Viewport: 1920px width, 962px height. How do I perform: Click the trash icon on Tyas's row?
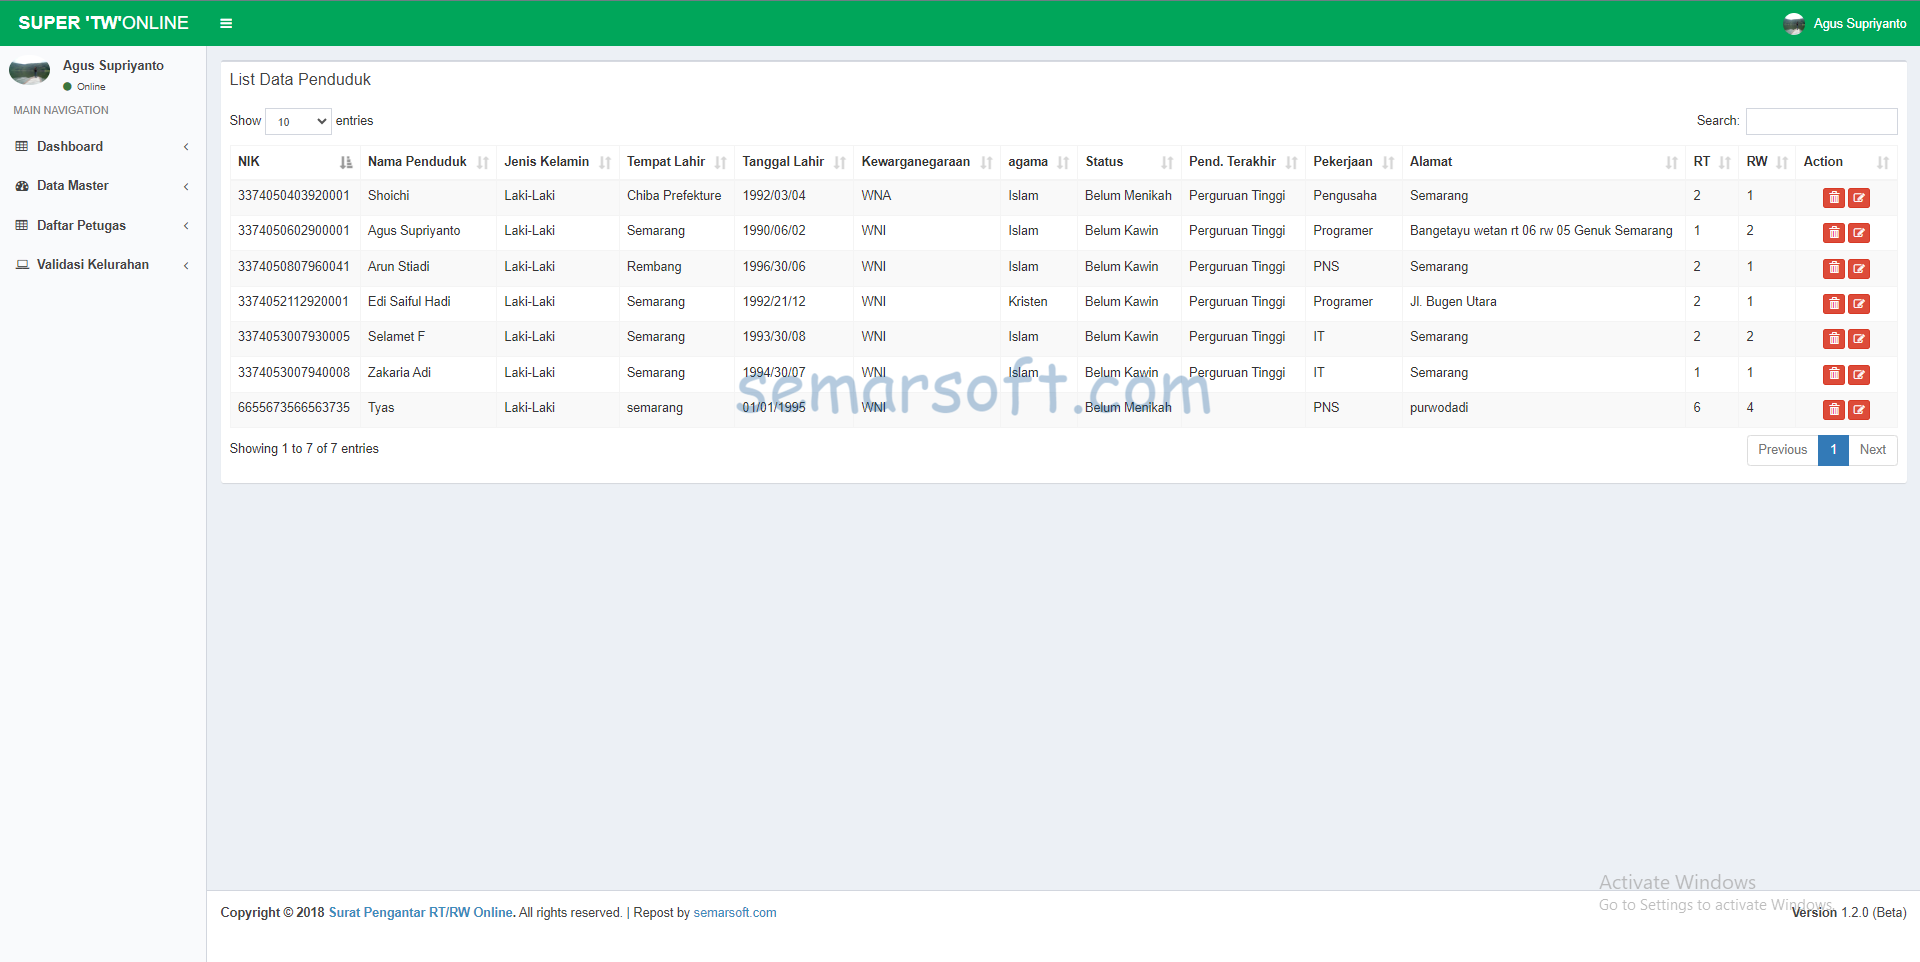pos(1834,410)
